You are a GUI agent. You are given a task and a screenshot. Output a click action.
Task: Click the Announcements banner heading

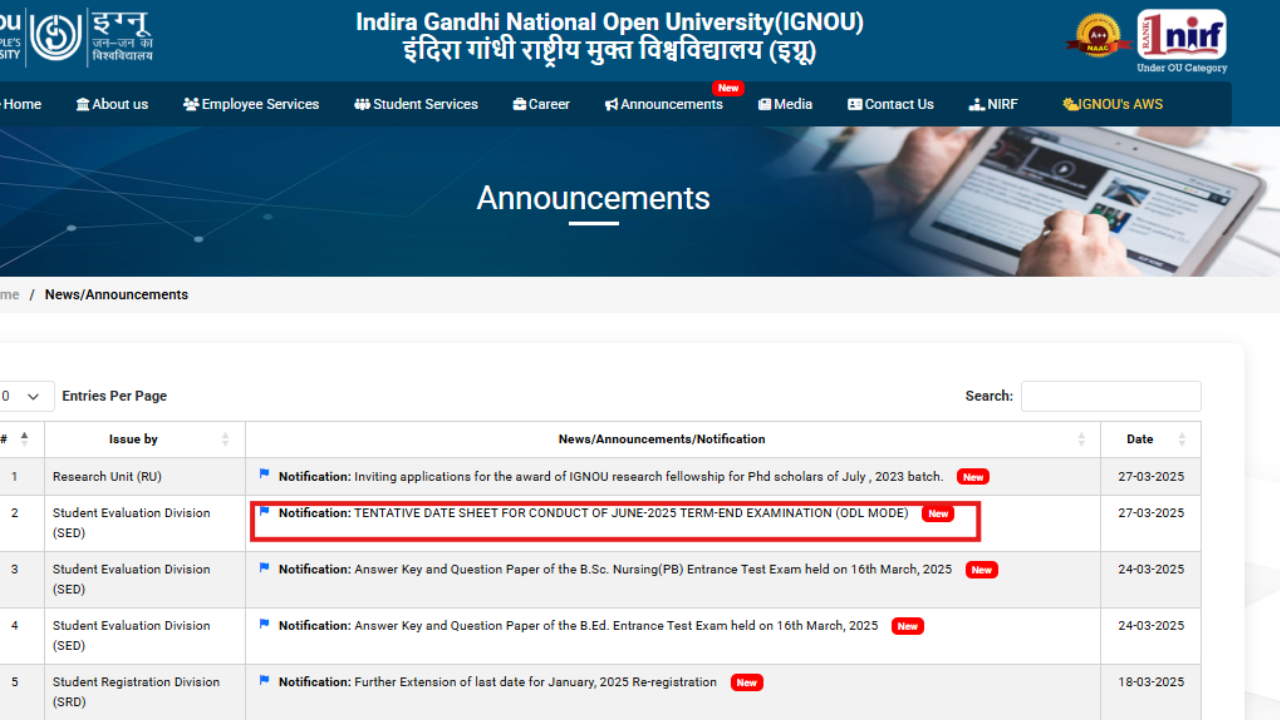pos(593,198)
